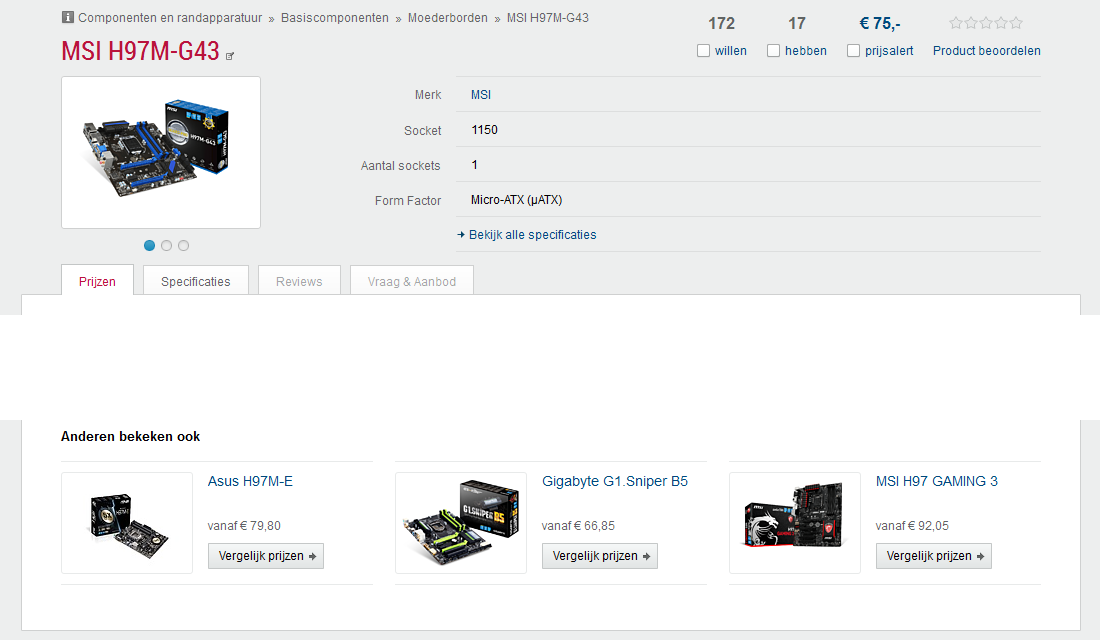1100x640 pixels.
Task: Open the MSI brand link
Action: 481,95
